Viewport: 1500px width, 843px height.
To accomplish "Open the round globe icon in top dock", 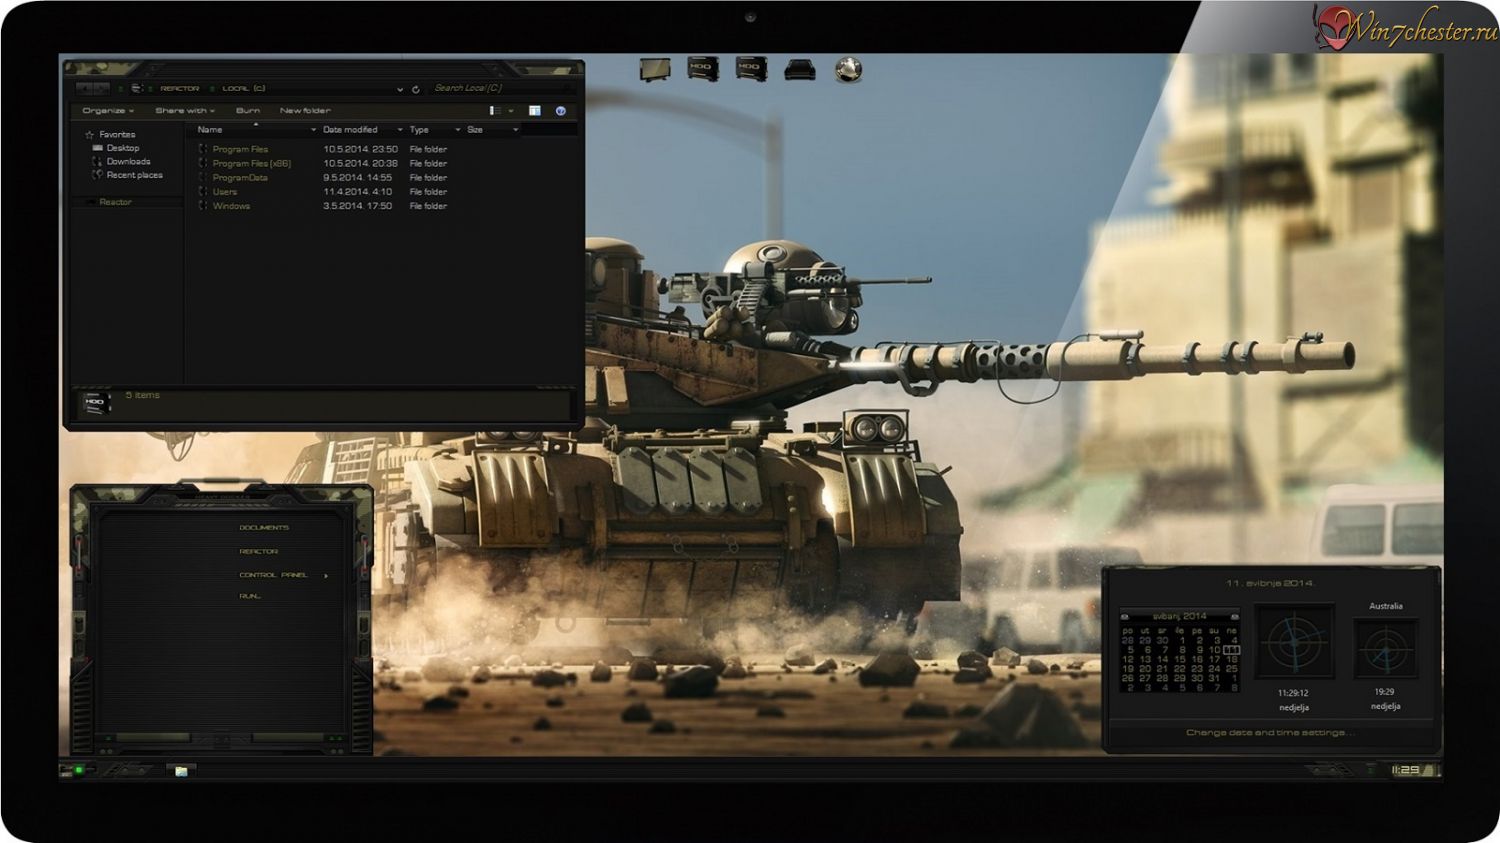I will [x=848, y=69].
